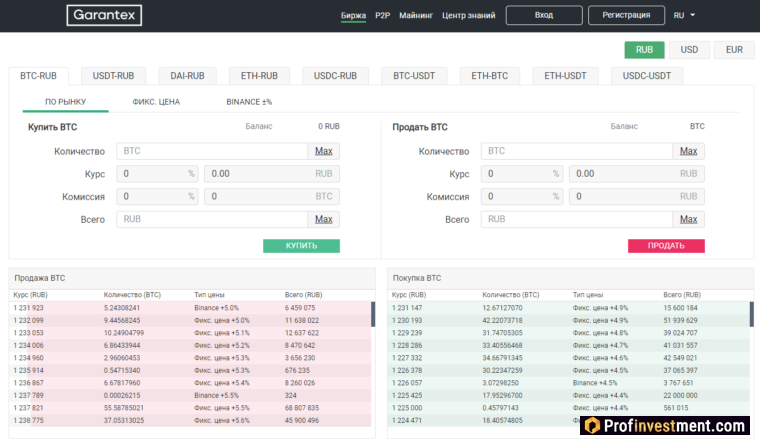Click buy total 22 000 000 cell
The height and width of the screenshot is (445, 760).
tap(681, 396)
